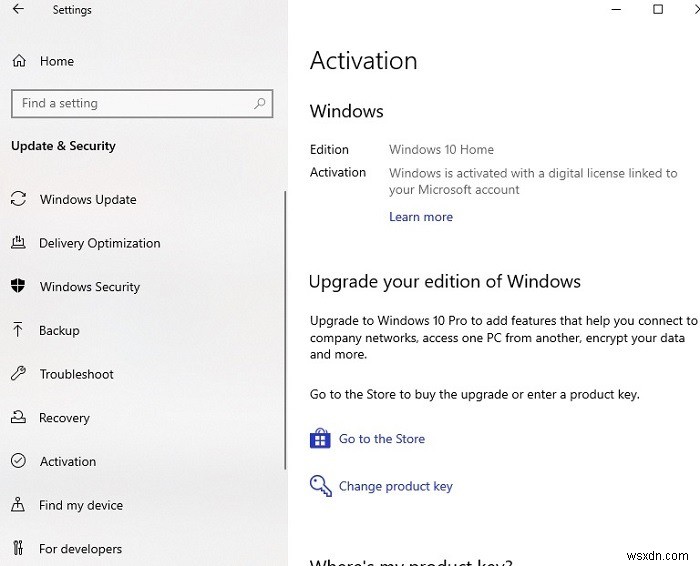This screenshot has width=700, height=566.
Task: Click the Activation checkmark circle icon
Action: pyautogui.click(x=18, y=461)
